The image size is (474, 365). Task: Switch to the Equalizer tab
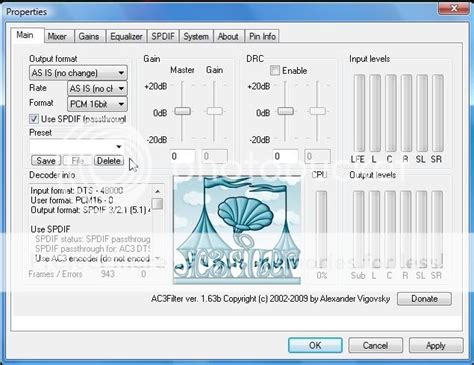126,36
